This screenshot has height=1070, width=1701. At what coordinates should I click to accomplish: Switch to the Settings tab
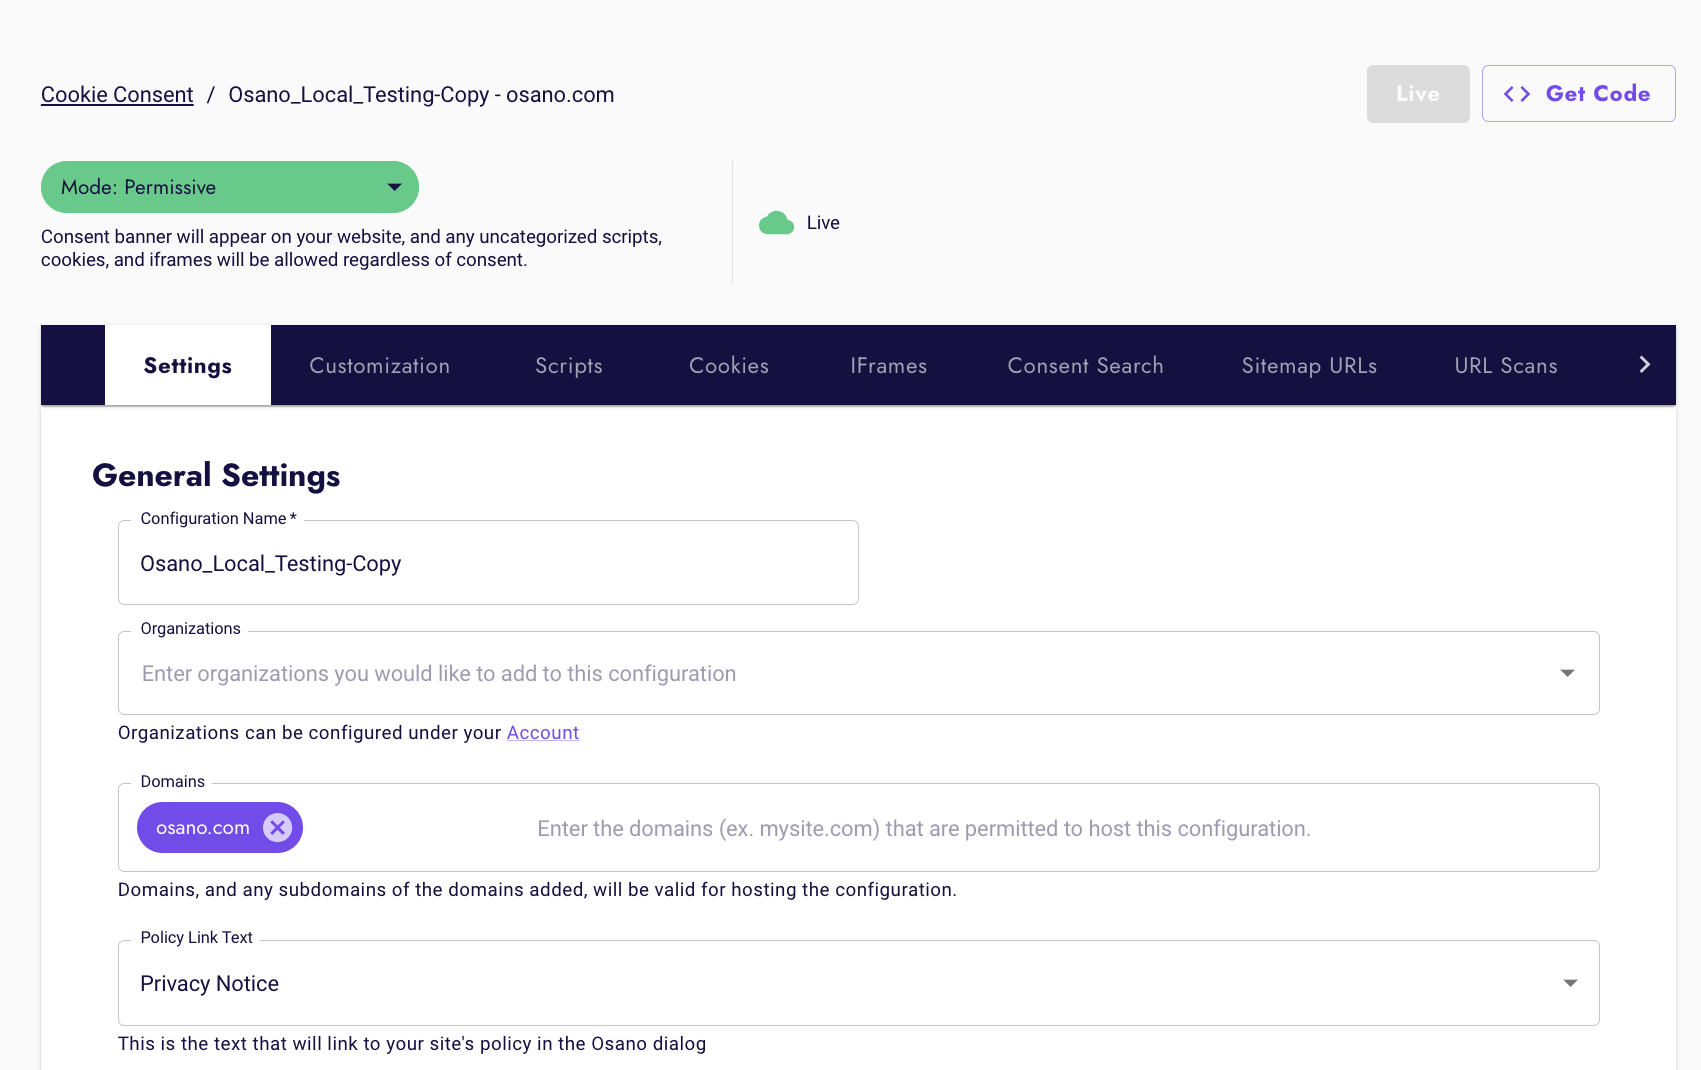pos(188,365)
